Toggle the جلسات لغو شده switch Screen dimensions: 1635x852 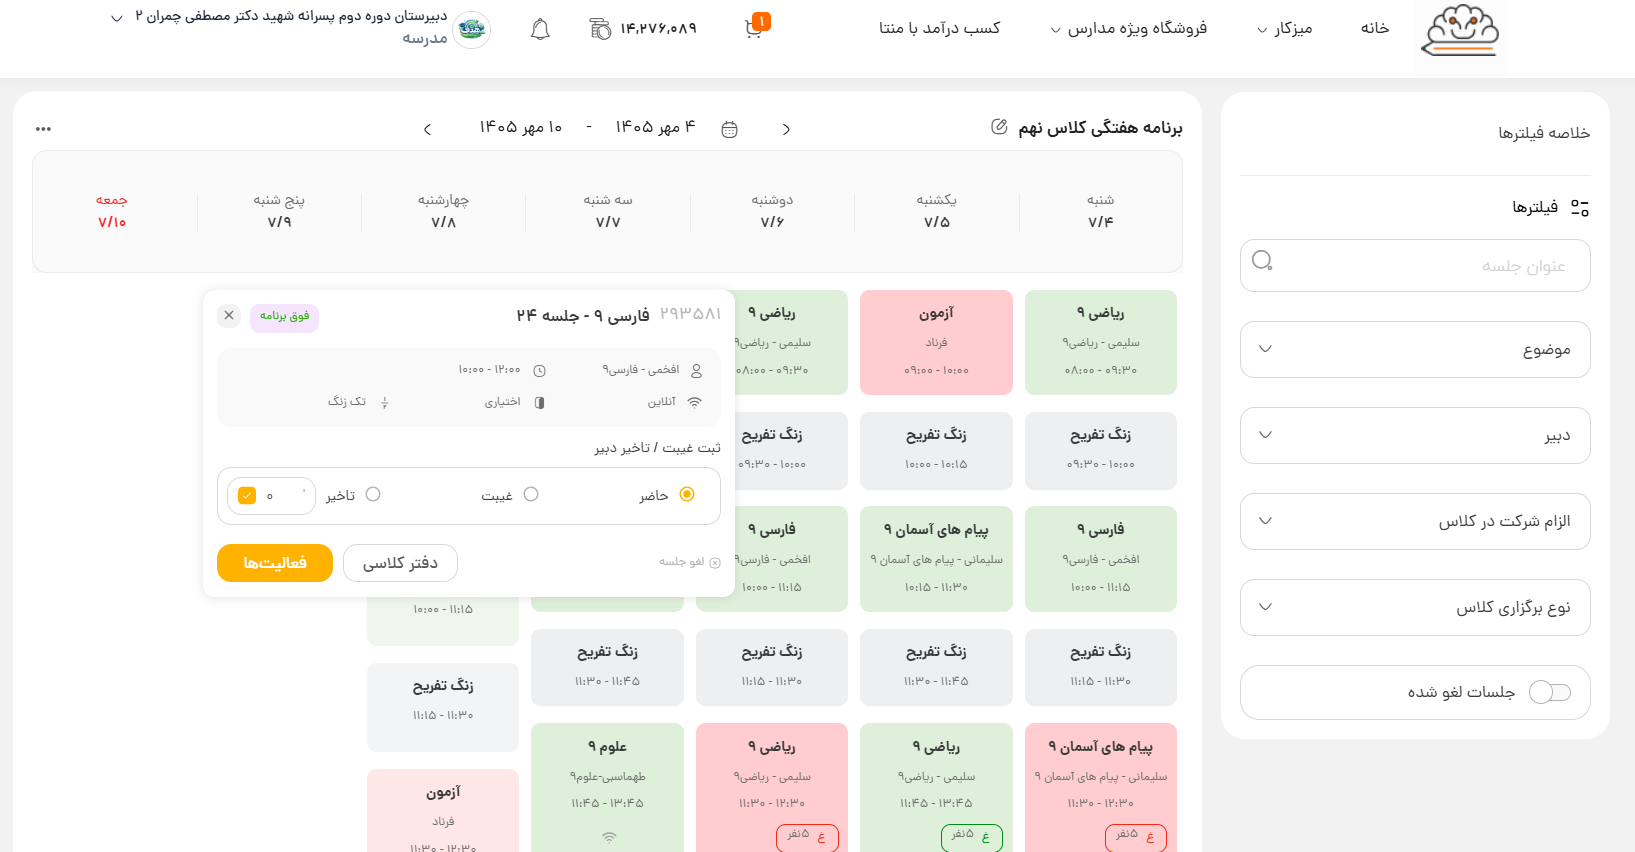[x=1550, y=692]
